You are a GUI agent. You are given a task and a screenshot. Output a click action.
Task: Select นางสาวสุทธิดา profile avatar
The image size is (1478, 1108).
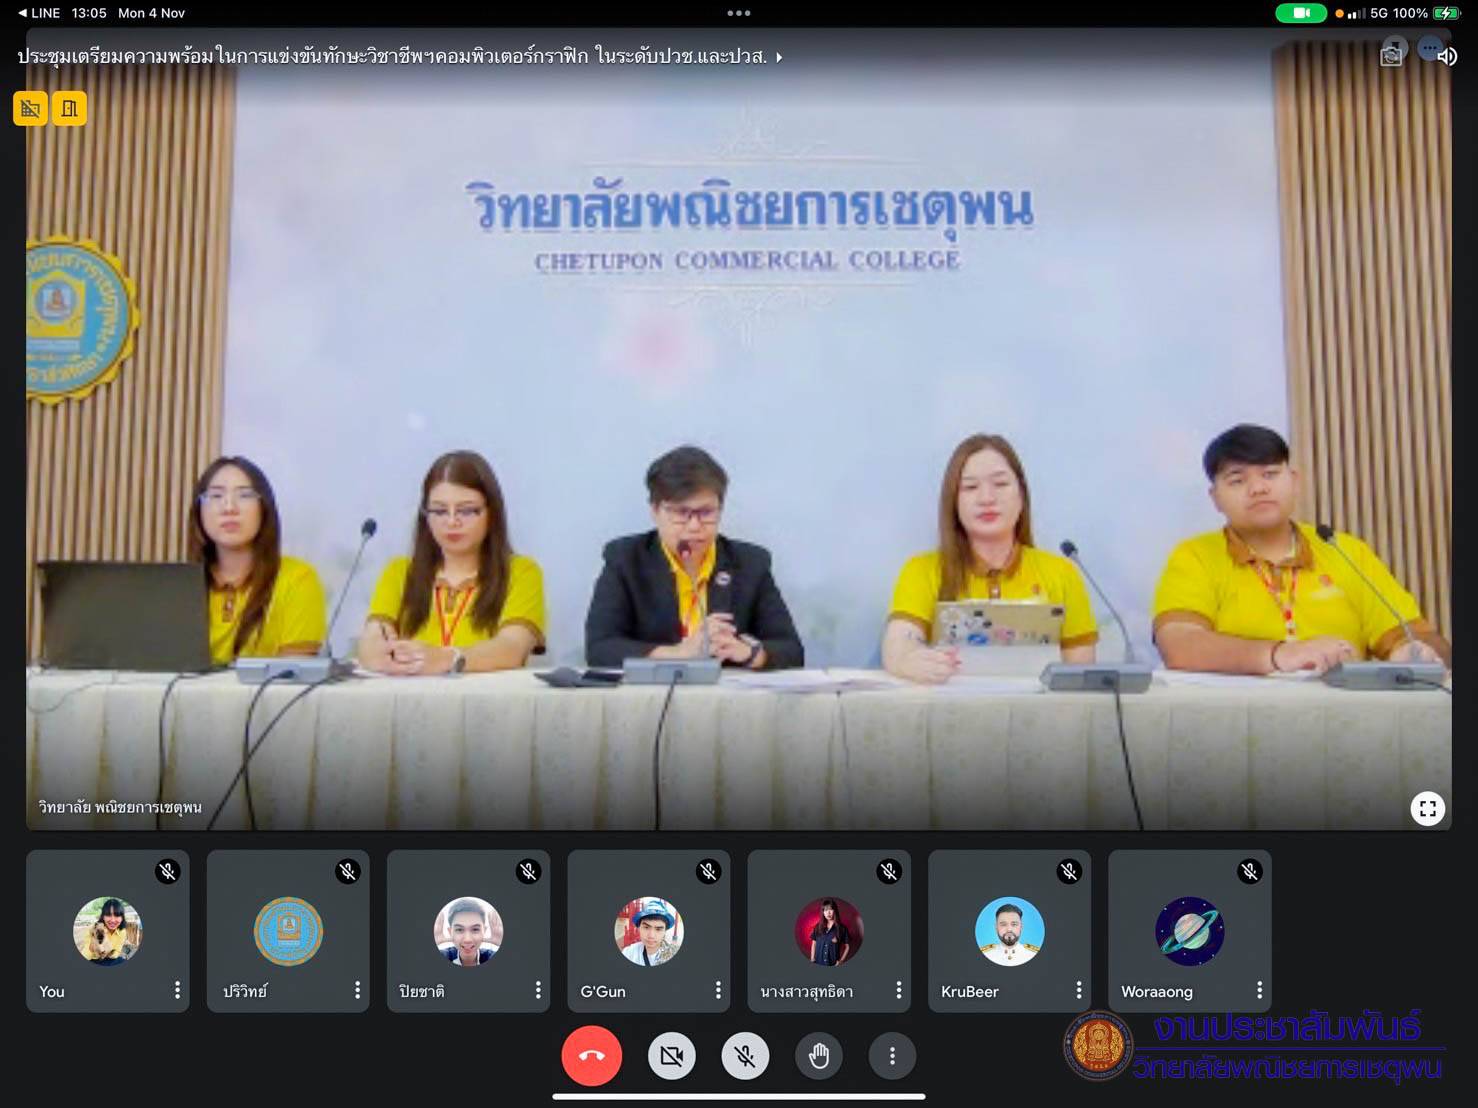click(829, 931)
